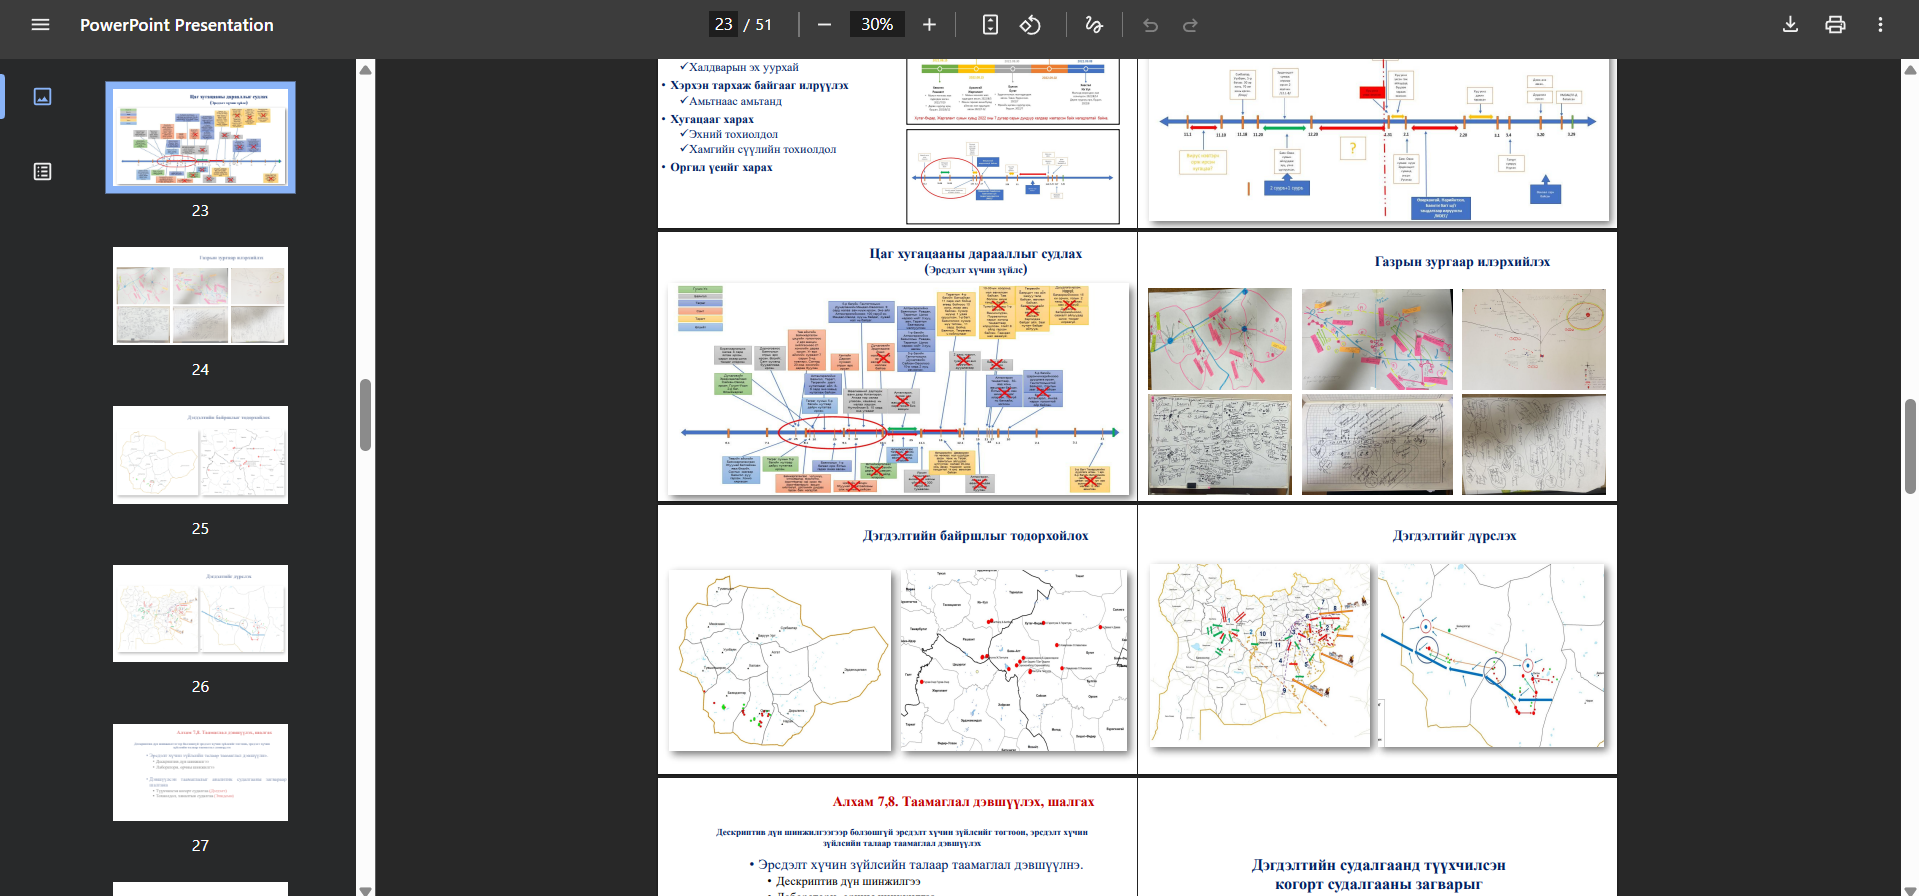Edit the page number field showing 23

point(723,25)
